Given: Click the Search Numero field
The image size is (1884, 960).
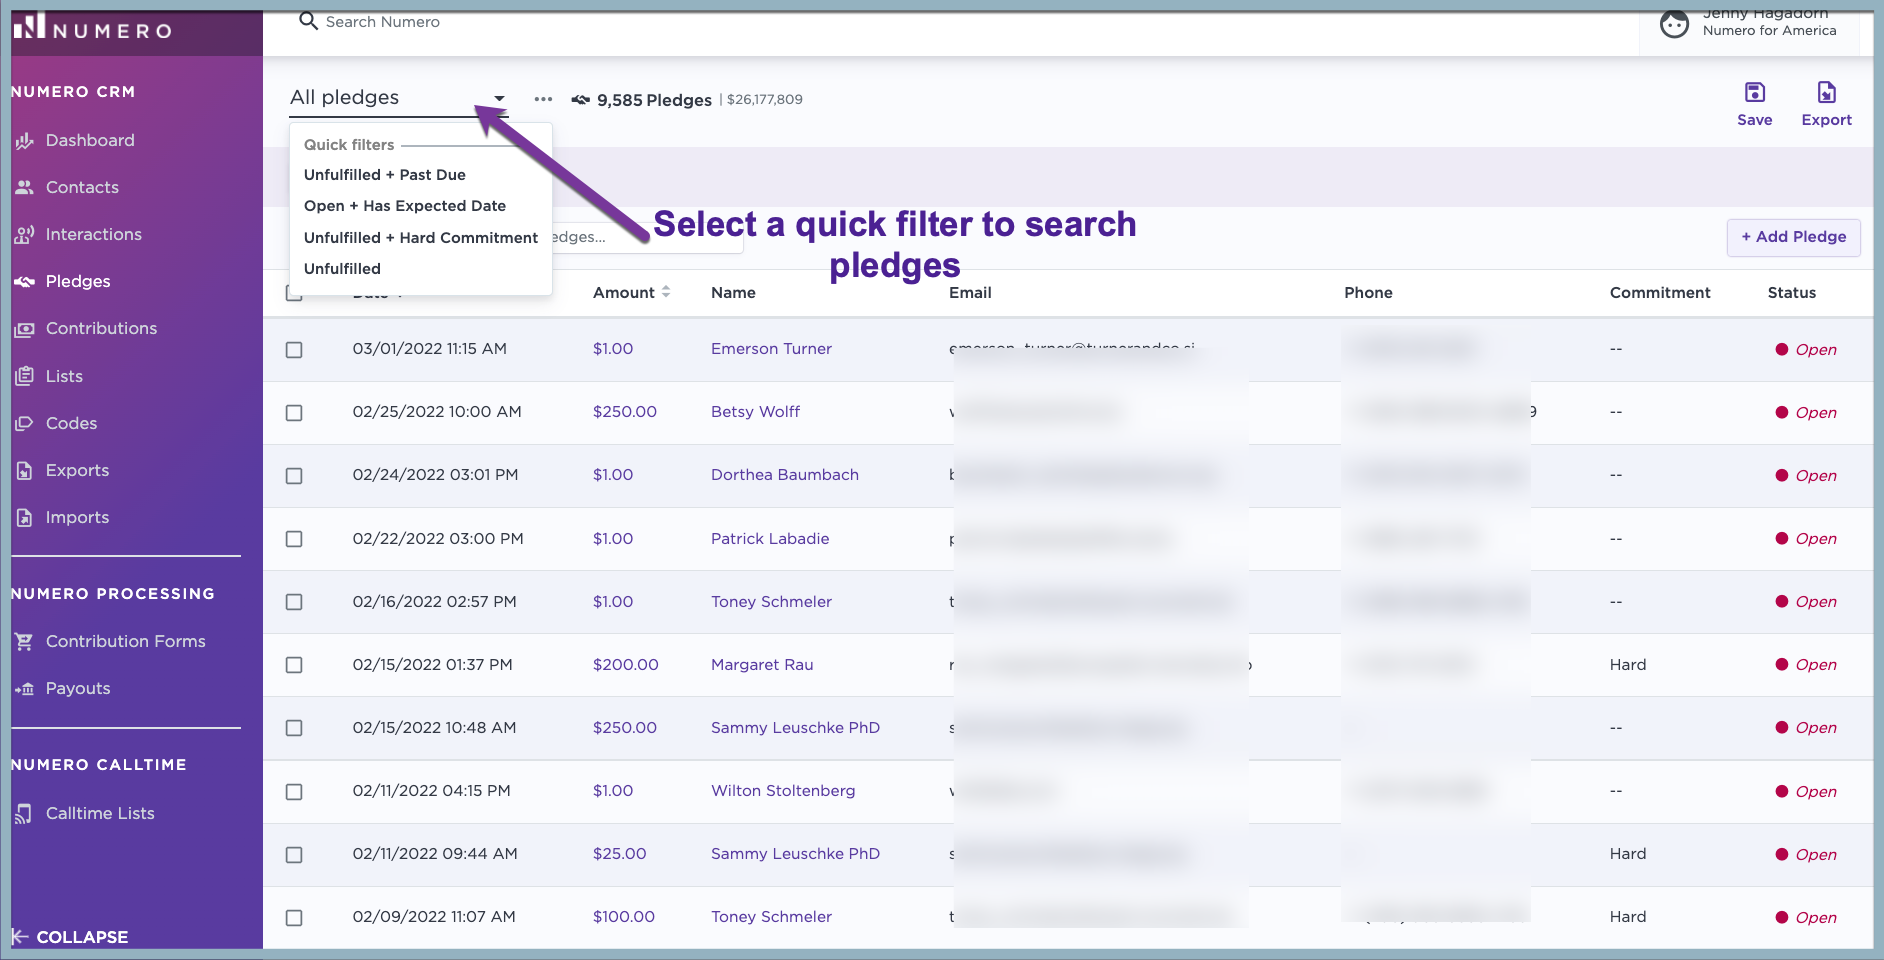Looking at the screenshot, I should [383, 22].
